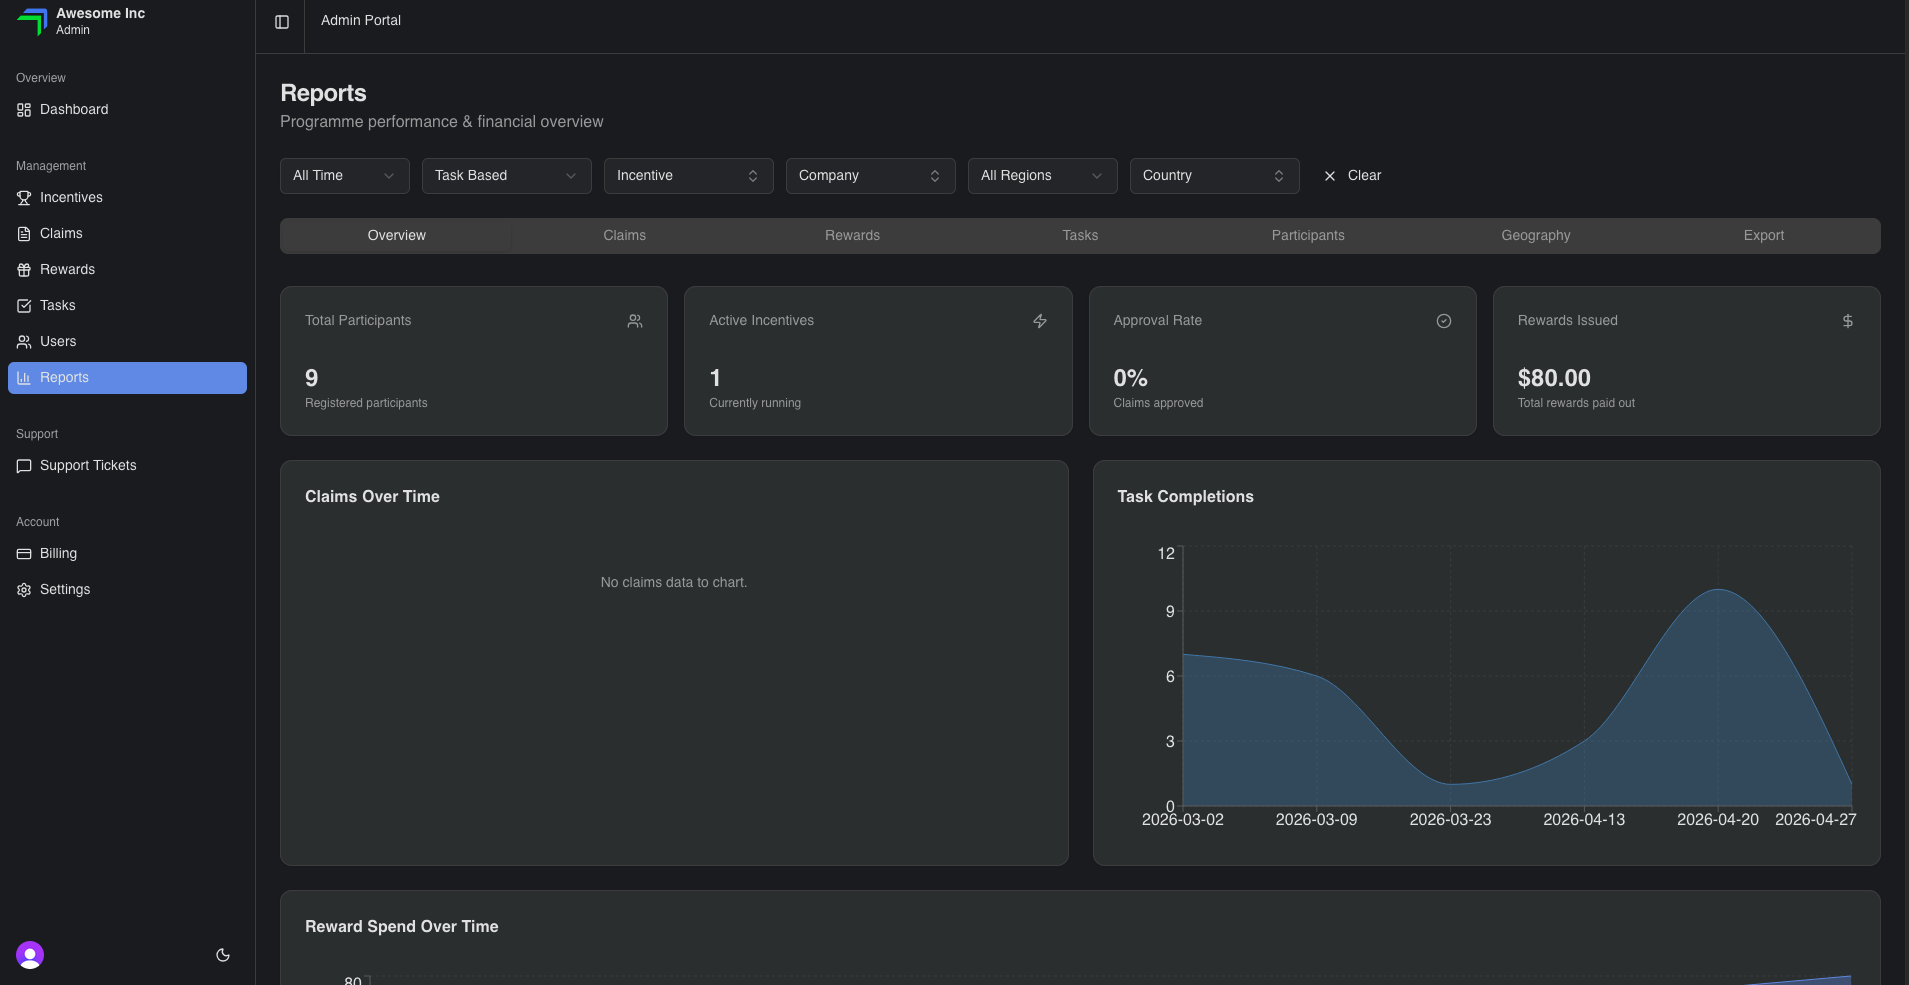Click the Approval Rate check-circle icon
The width and height of the screenshot is (1909, 985).
[x=1444, y=321]
